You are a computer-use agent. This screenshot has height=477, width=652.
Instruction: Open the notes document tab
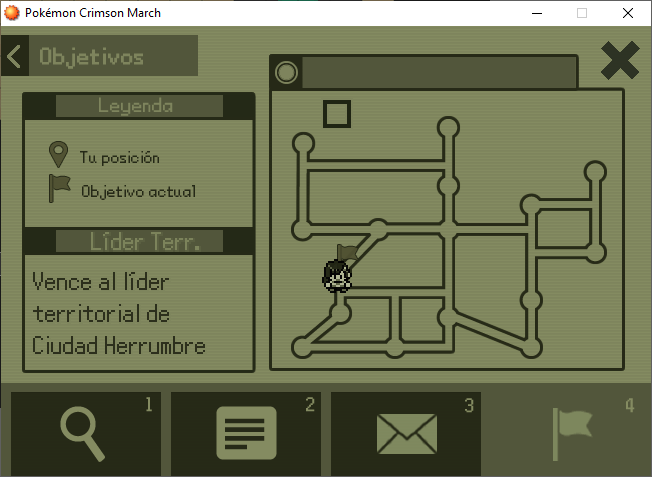[246, 434]
